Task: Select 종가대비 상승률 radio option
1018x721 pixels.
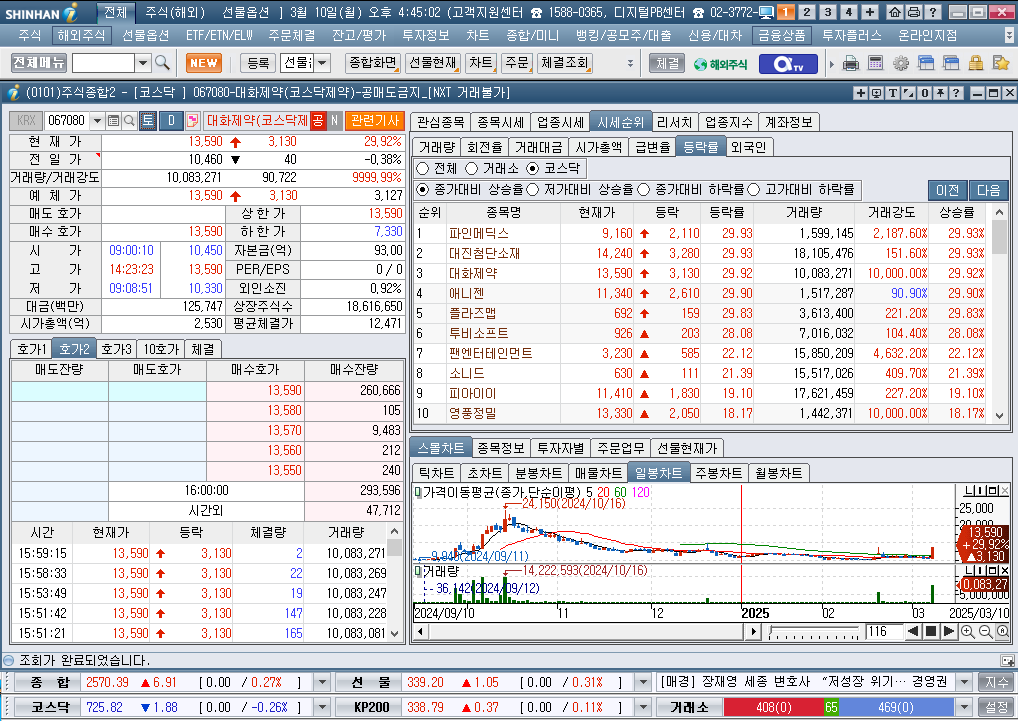Action: 423,189
